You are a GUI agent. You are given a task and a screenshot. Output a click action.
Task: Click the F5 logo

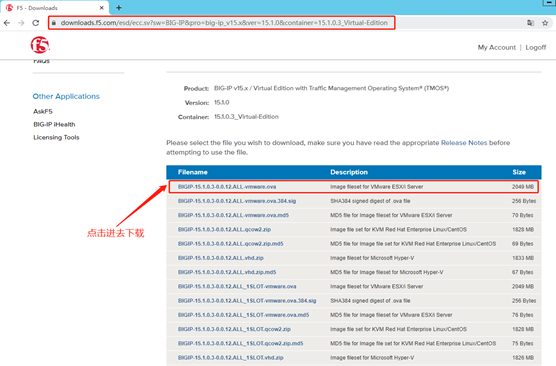coord(40,45)
